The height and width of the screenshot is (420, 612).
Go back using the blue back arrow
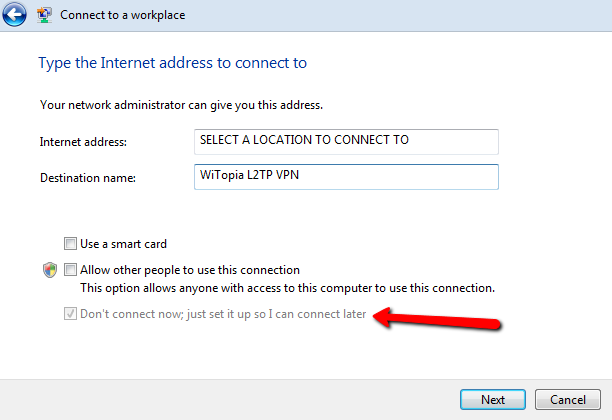coord(14,14)
